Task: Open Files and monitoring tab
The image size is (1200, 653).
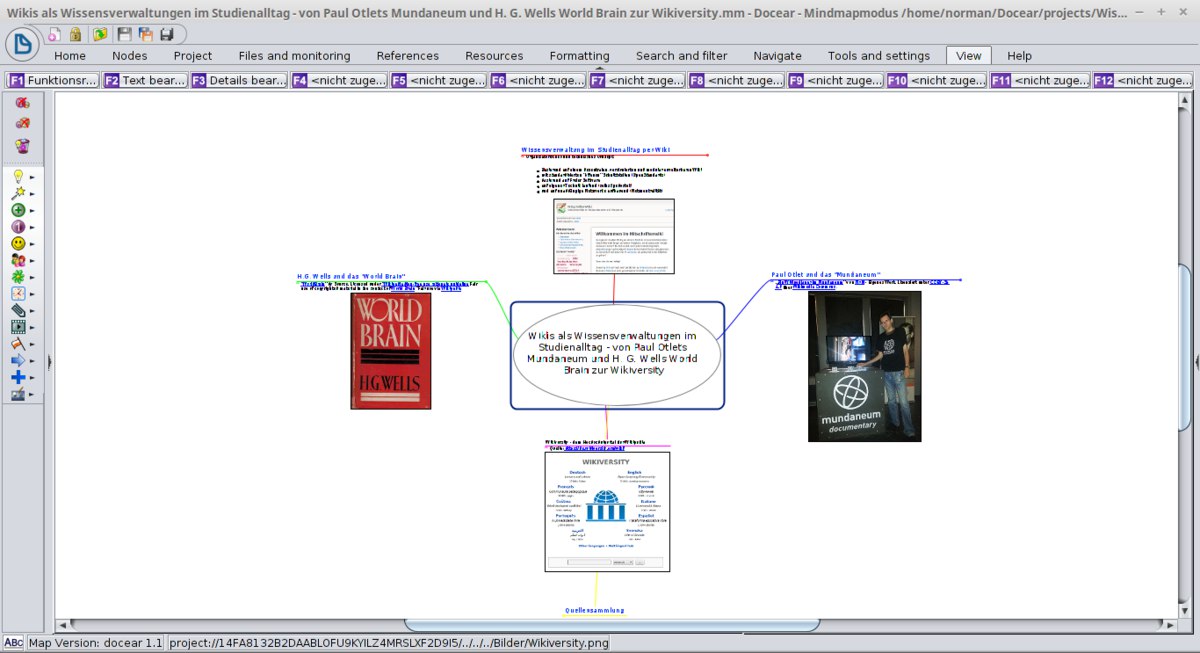Action: coord(295,56)
